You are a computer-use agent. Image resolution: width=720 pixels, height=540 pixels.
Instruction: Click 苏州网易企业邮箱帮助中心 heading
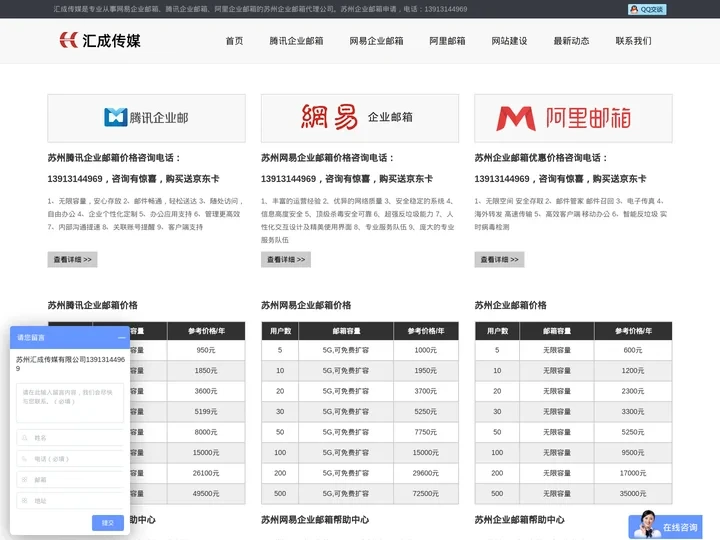(x=315, y=520)
